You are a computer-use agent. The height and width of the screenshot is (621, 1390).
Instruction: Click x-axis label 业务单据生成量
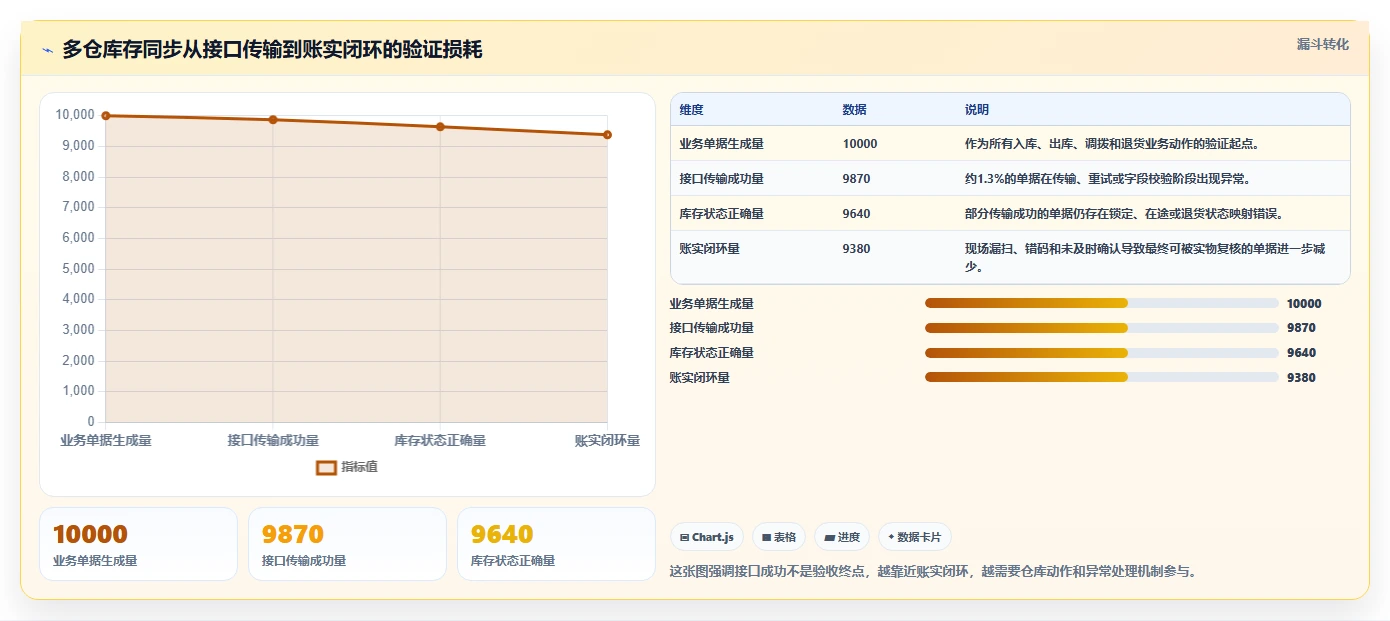[x=106, y=441]
